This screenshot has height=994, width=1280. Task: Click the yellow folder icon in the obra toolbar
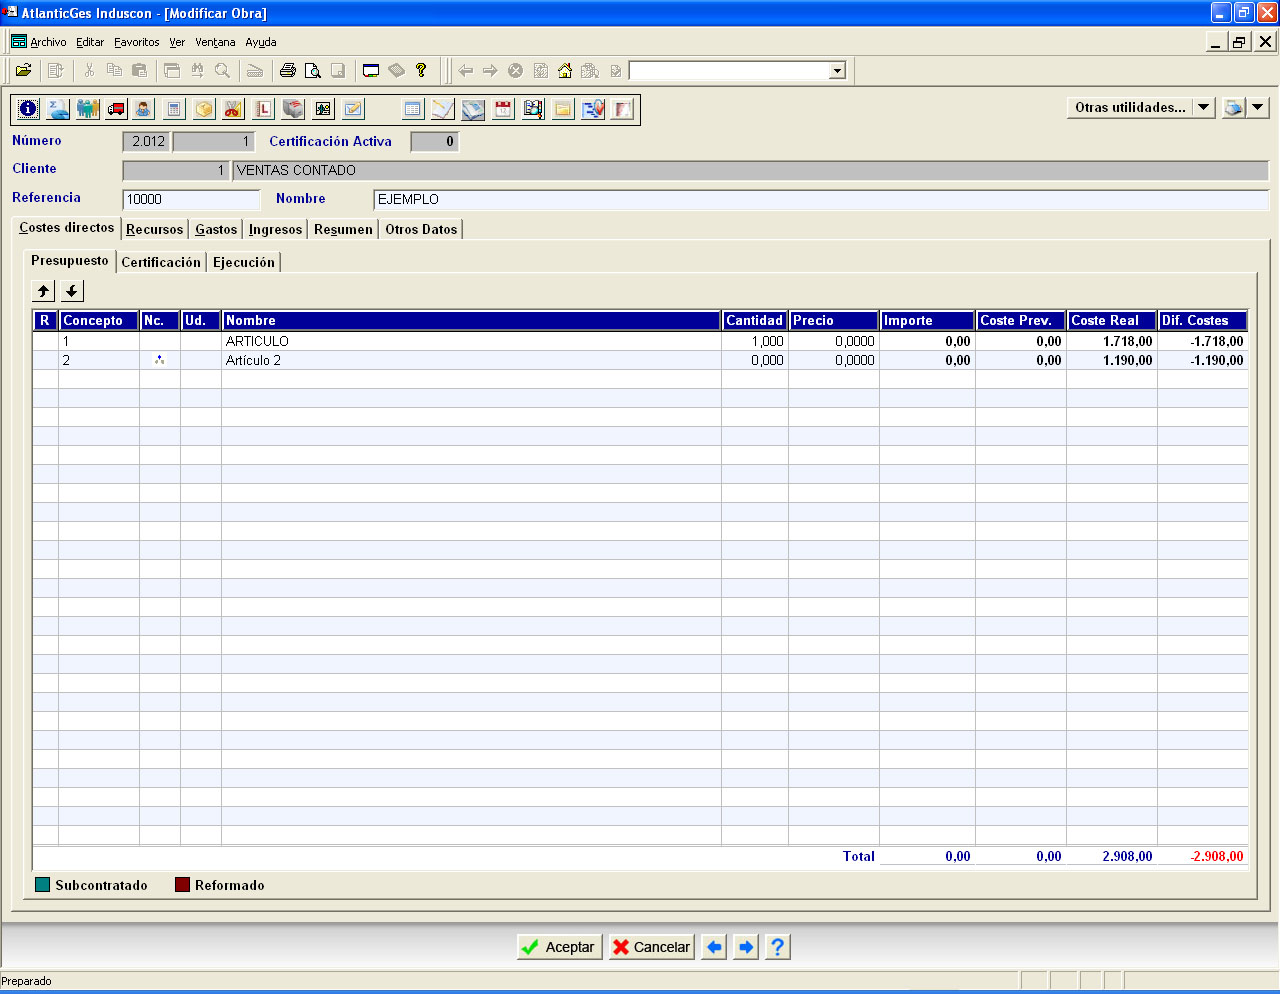563,109
